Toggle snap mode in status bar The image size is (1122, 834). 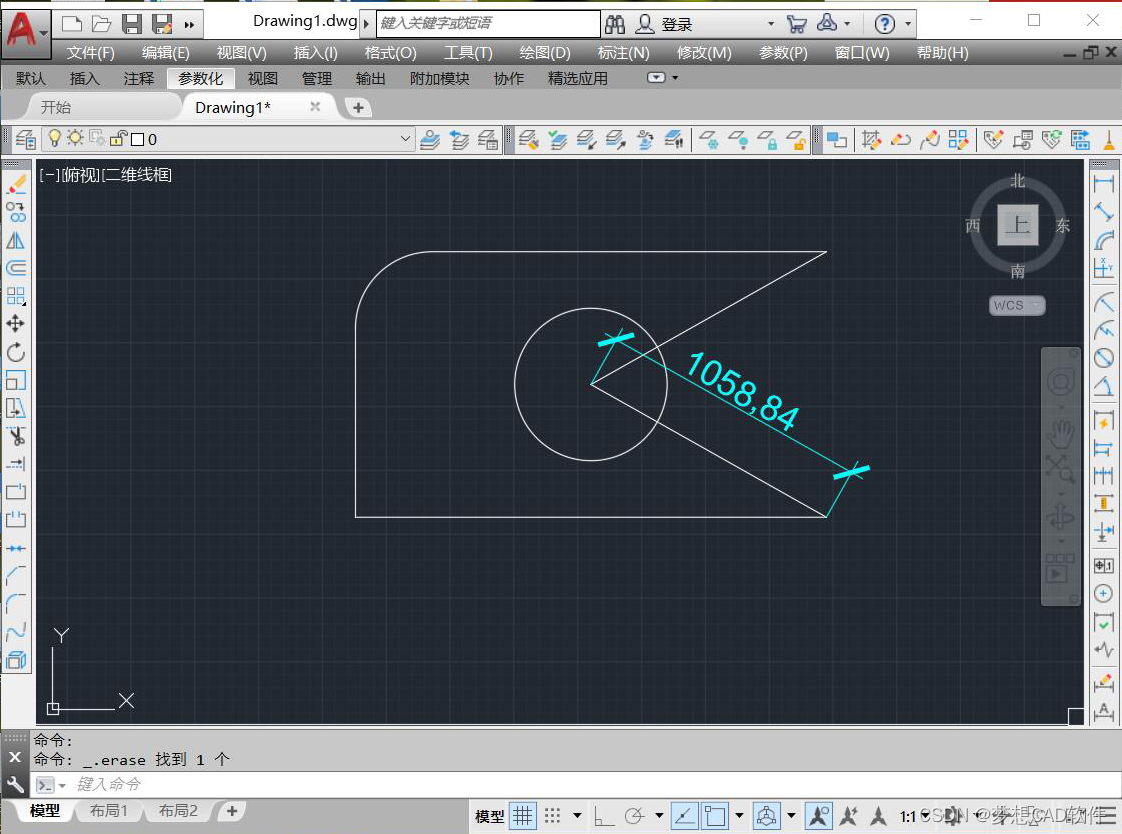pos(552,816)
